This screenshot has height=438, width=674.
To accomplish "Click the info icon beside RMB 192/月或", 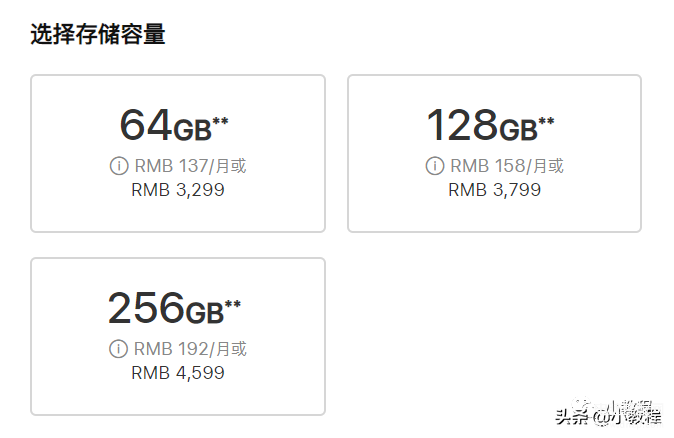I will pos(118,349).
